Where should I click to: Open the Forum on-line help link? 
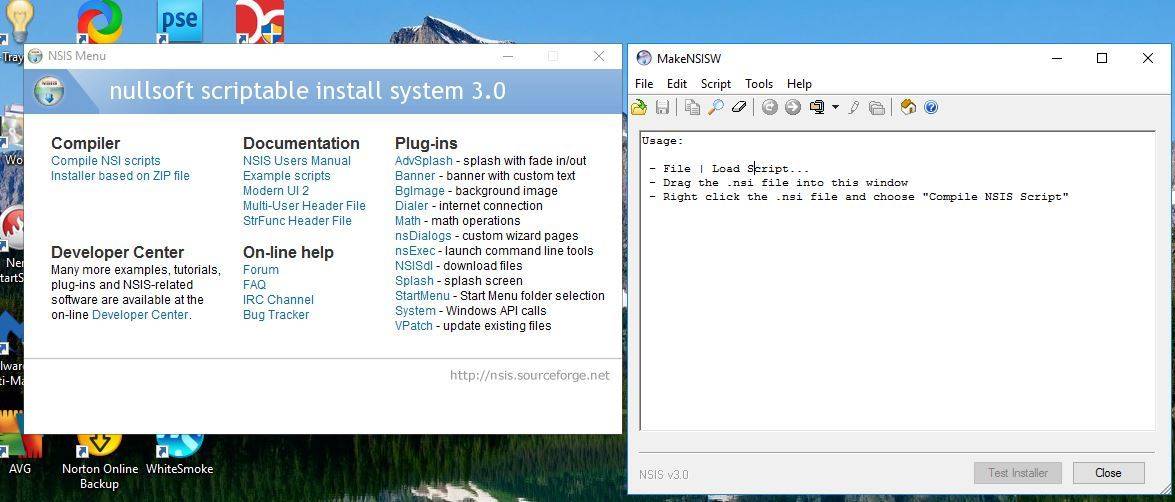click(x=261, y=270)
